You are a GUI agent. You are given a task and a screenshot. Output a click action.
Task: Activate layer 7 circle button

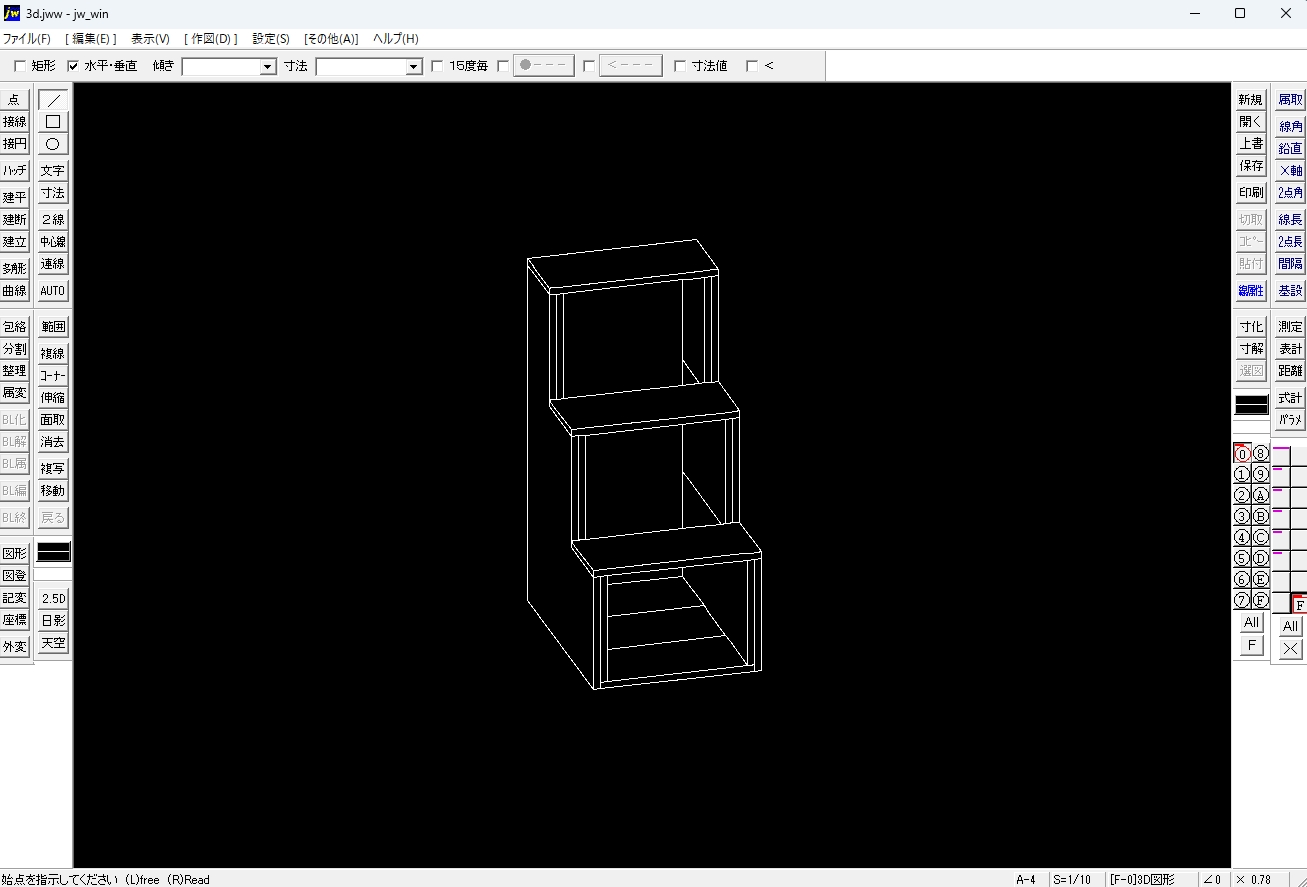click(1242, 600)
